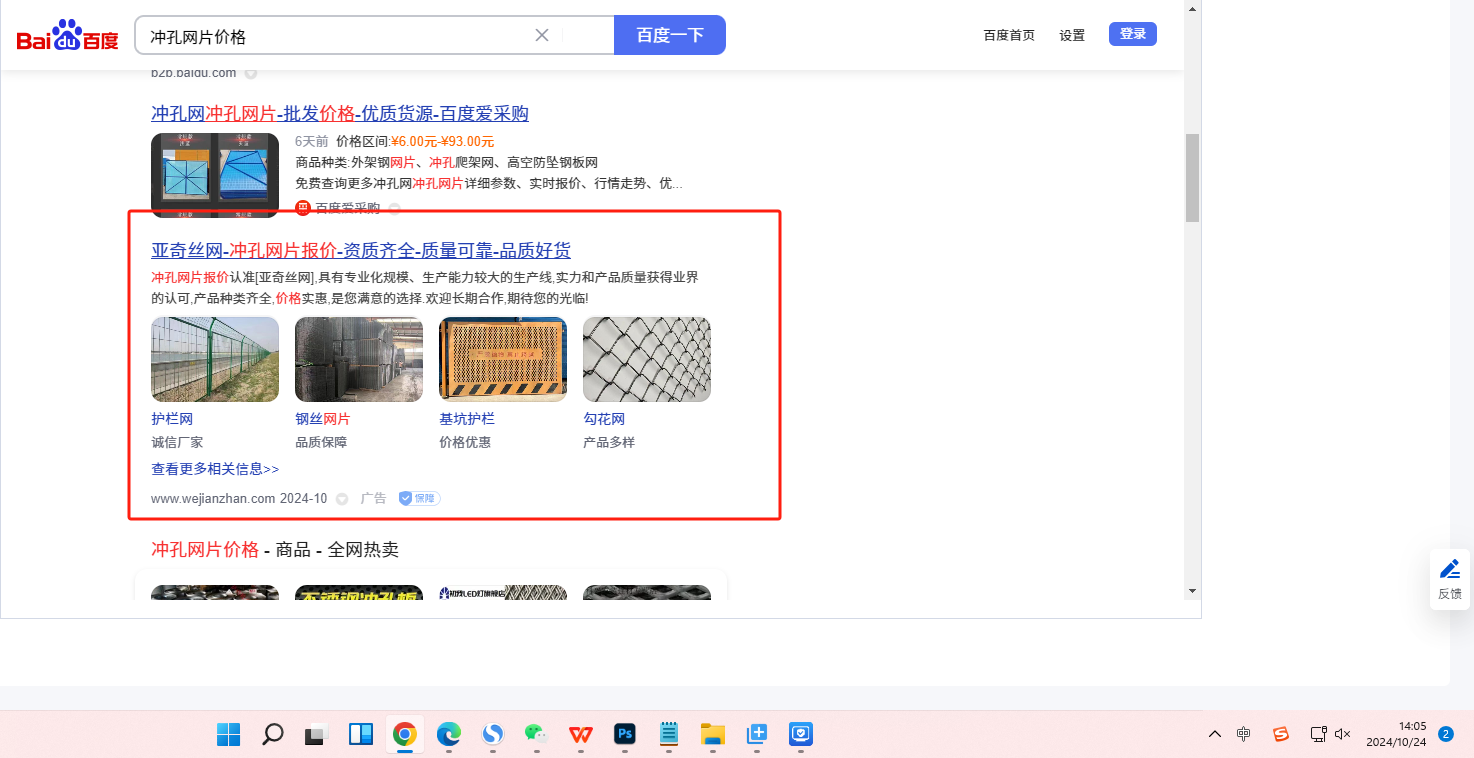Open File Explorer from the taskbar
Viewport: 1474px width, 758px height.
[712, 735]
